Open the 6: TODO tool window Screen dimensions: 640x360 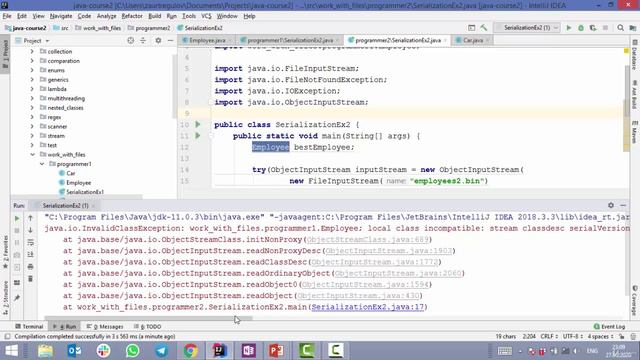tap(147, 327)
